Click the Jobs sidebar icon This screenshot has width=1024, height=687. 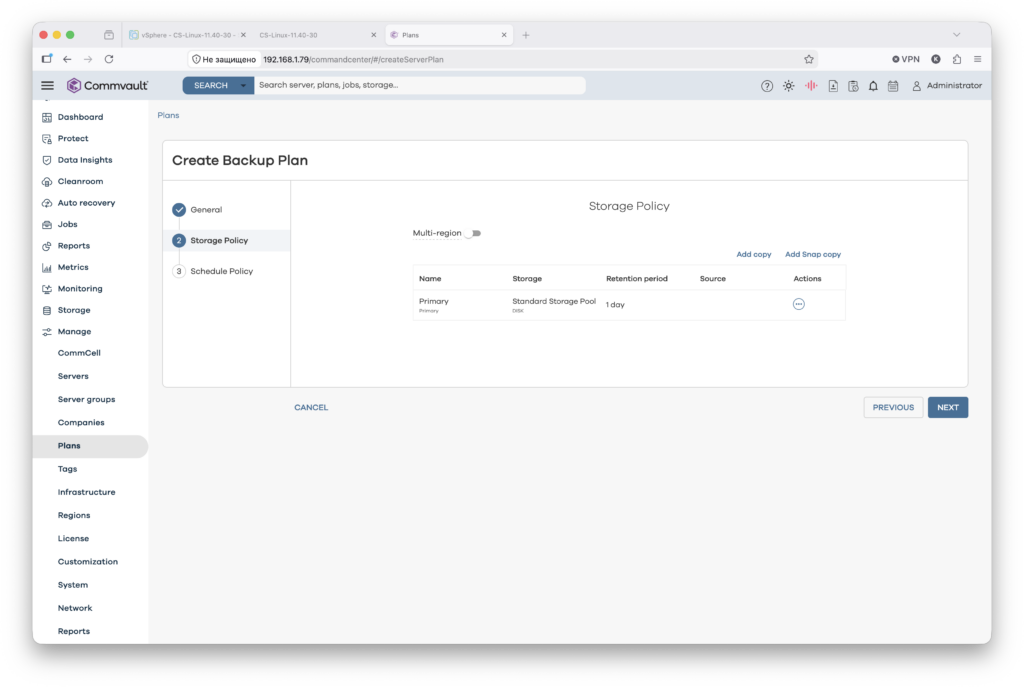pos(47,225)
